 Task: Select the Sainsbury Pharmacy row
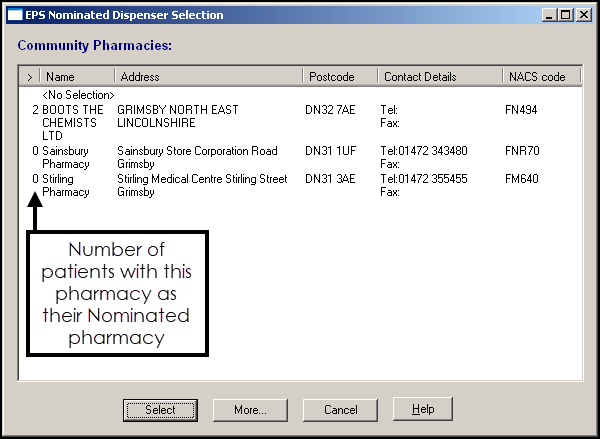pos(66,157)
